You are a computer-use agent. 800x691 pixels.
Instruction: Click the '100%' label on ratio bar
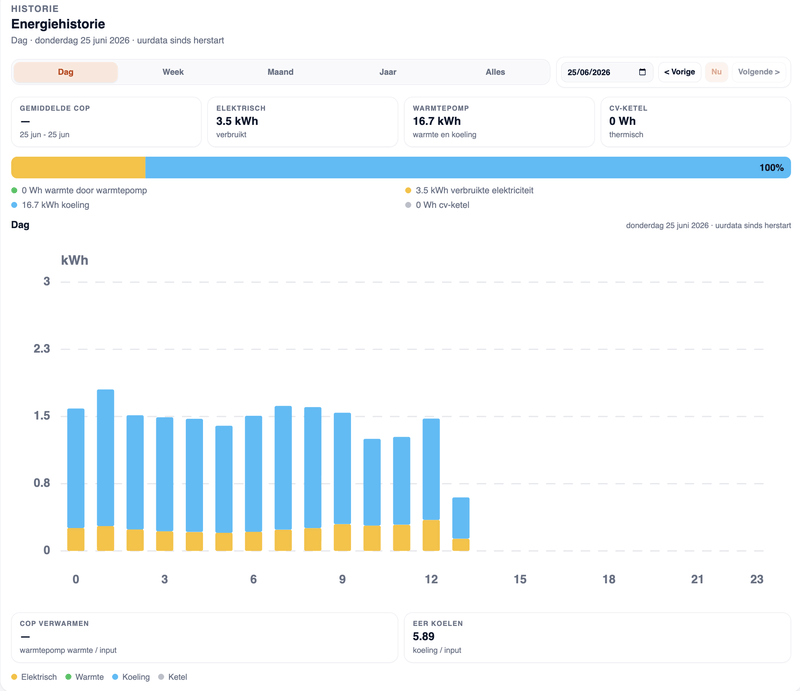[771, 167]
